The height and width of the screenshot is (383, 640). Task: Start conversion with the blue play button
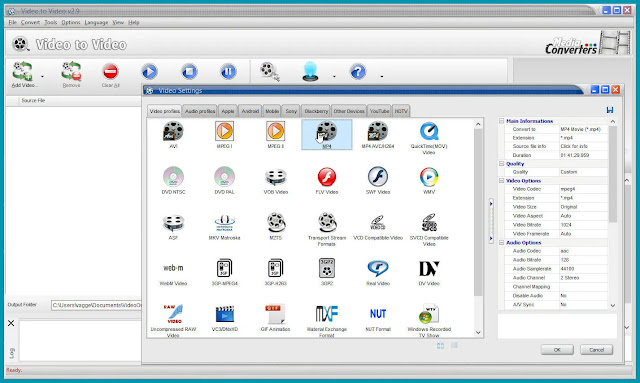149,71
